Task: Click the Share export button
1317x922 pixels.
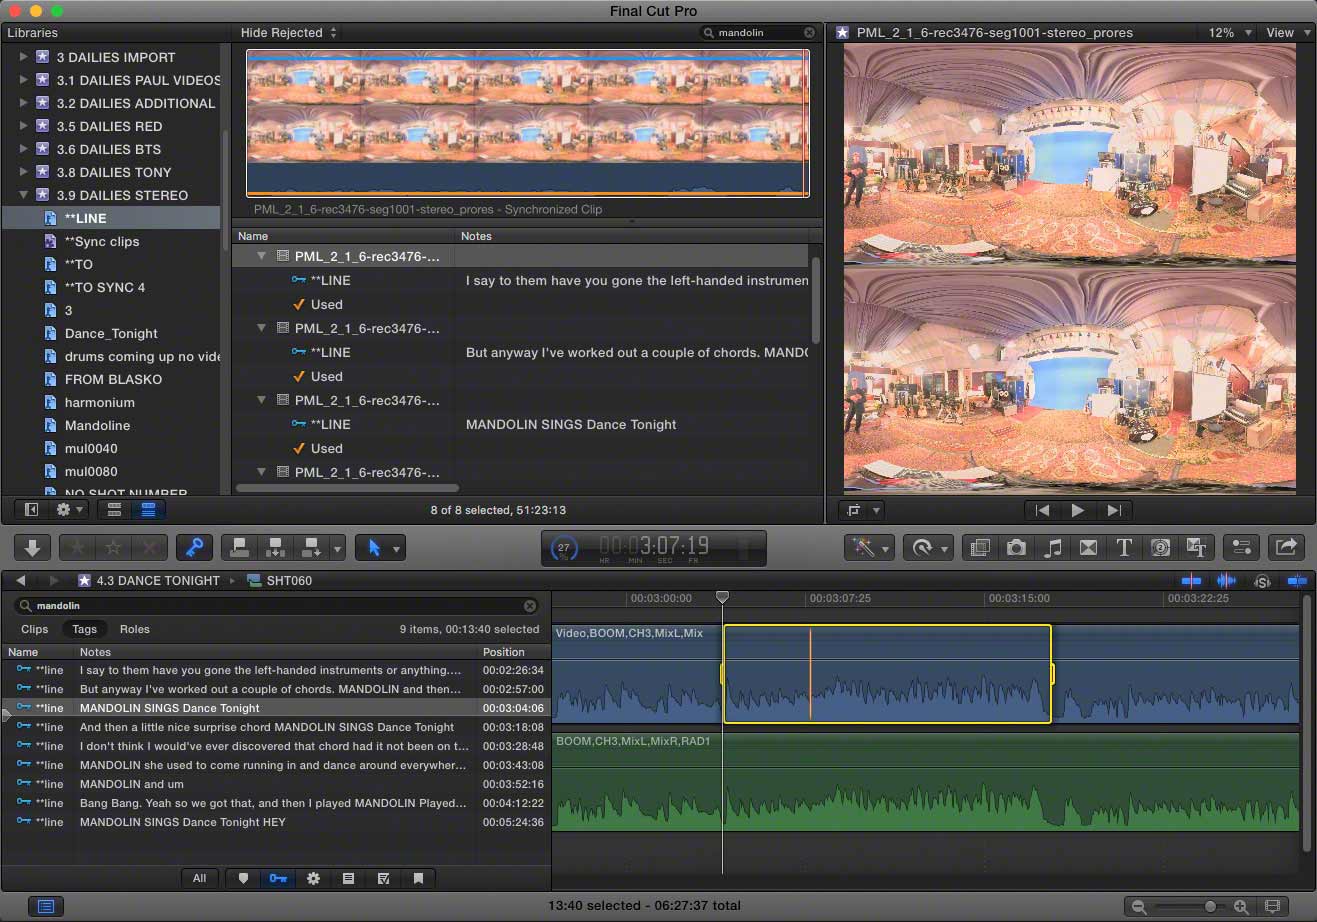Action: (1287, 547)
